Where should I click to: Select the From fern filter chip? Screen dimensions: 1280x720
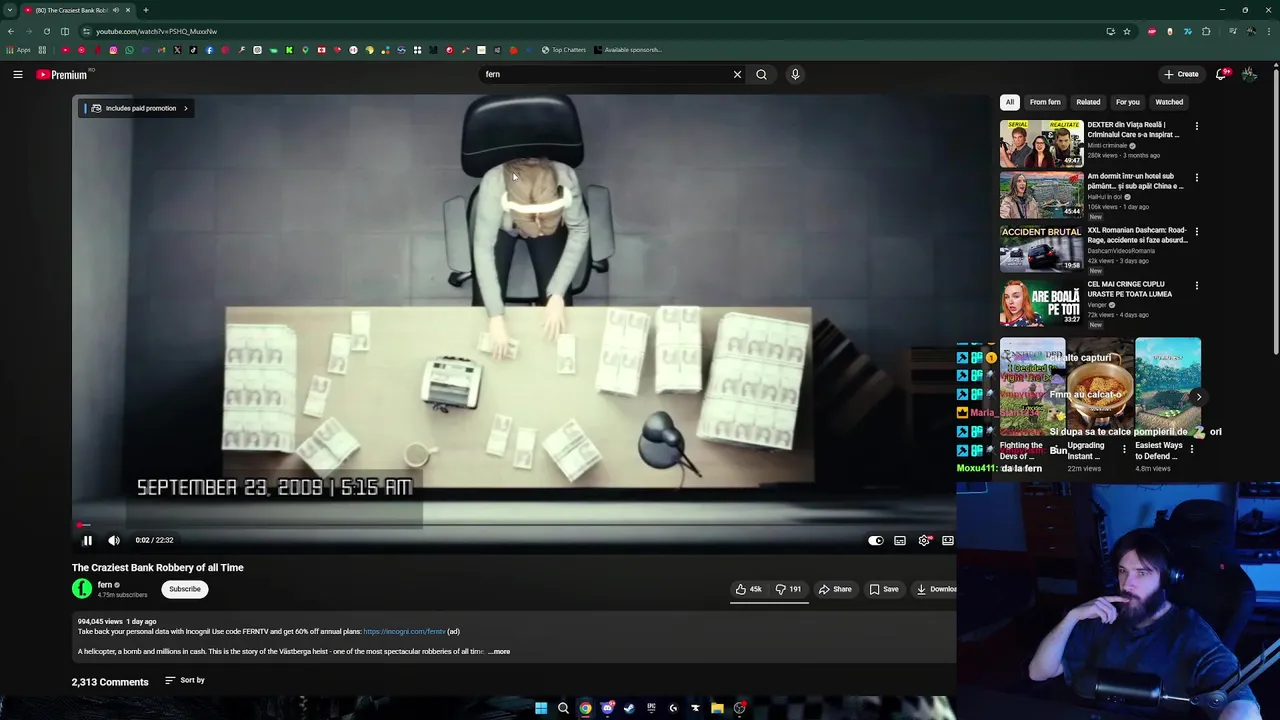1045,102
